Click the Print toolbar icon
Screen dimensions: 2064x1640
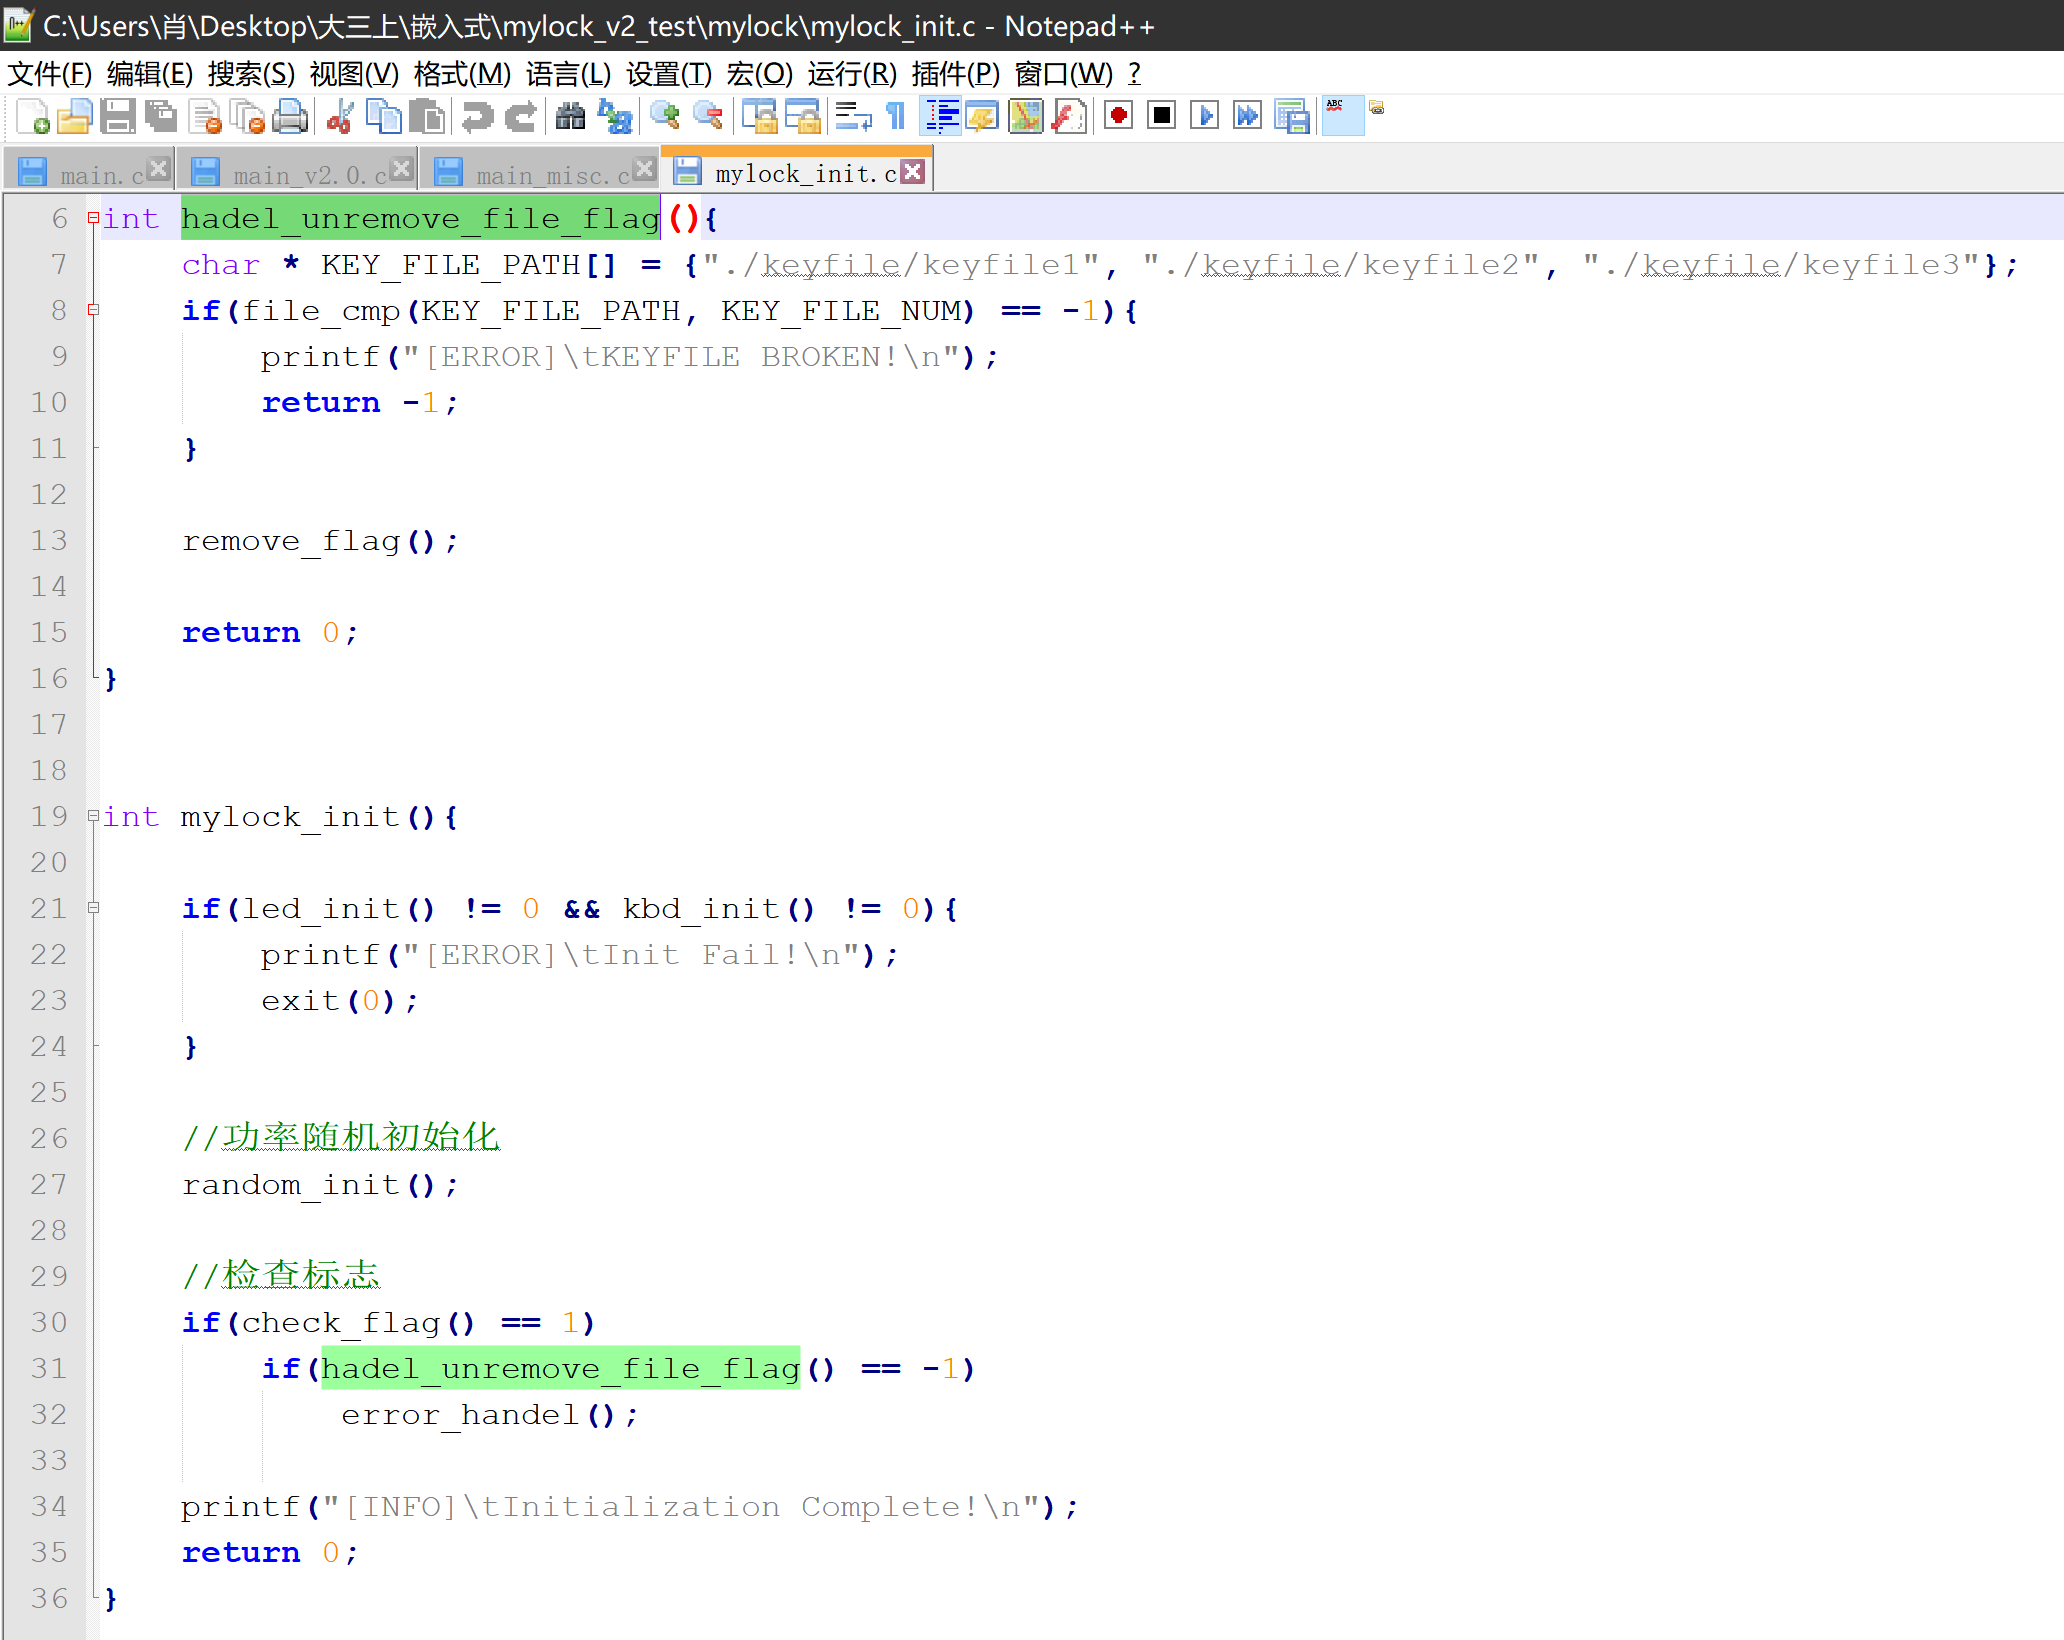tap(290, 117)
